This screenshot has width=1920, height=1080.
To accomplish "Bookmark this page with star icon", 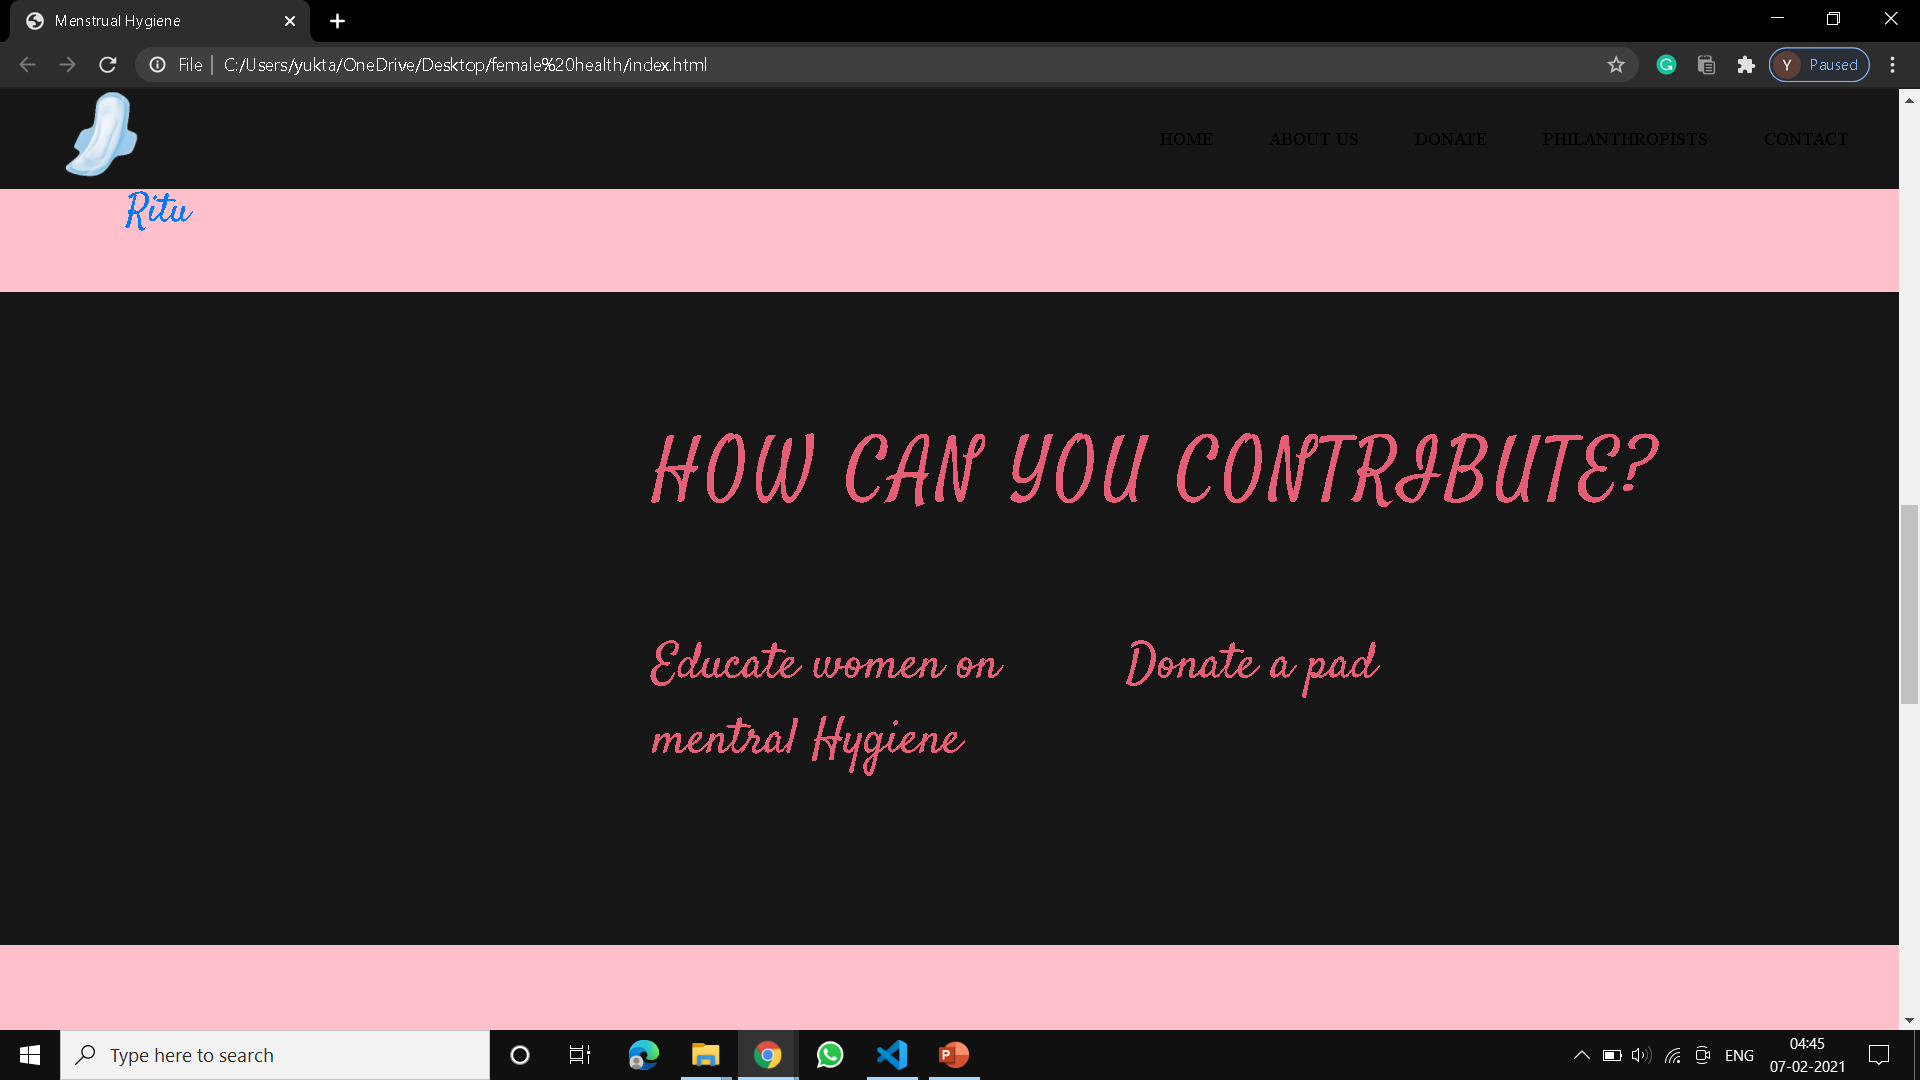I will click(x=1616, y=65).
